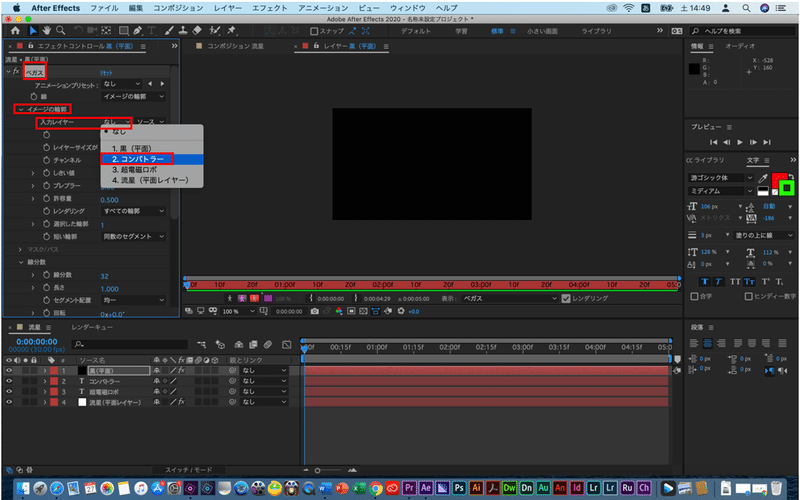Select the Type text tool

coord(152,31)
